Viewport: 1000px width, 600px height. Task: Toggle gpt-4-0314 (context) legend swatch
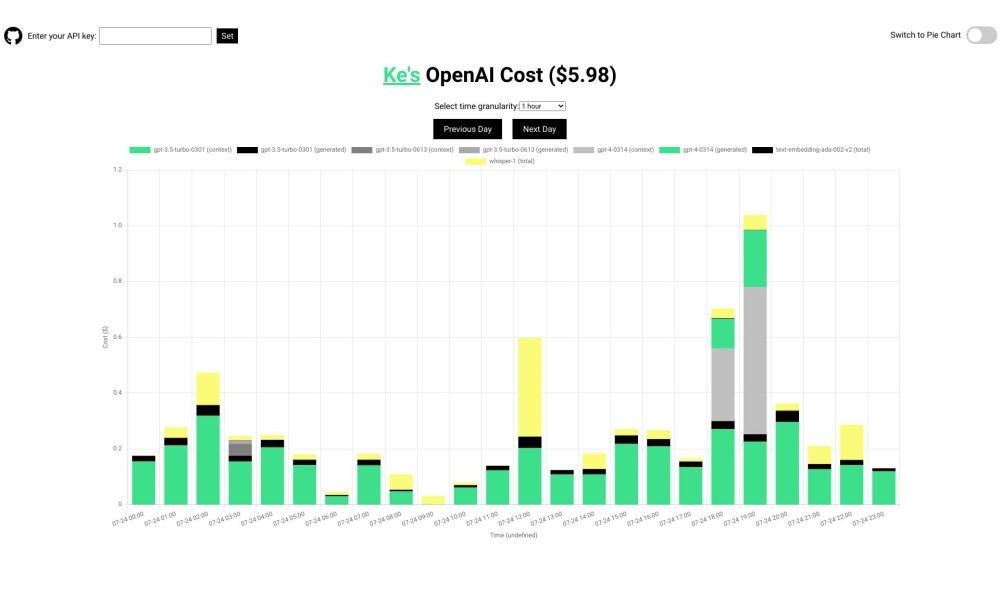tap(584, 150)
